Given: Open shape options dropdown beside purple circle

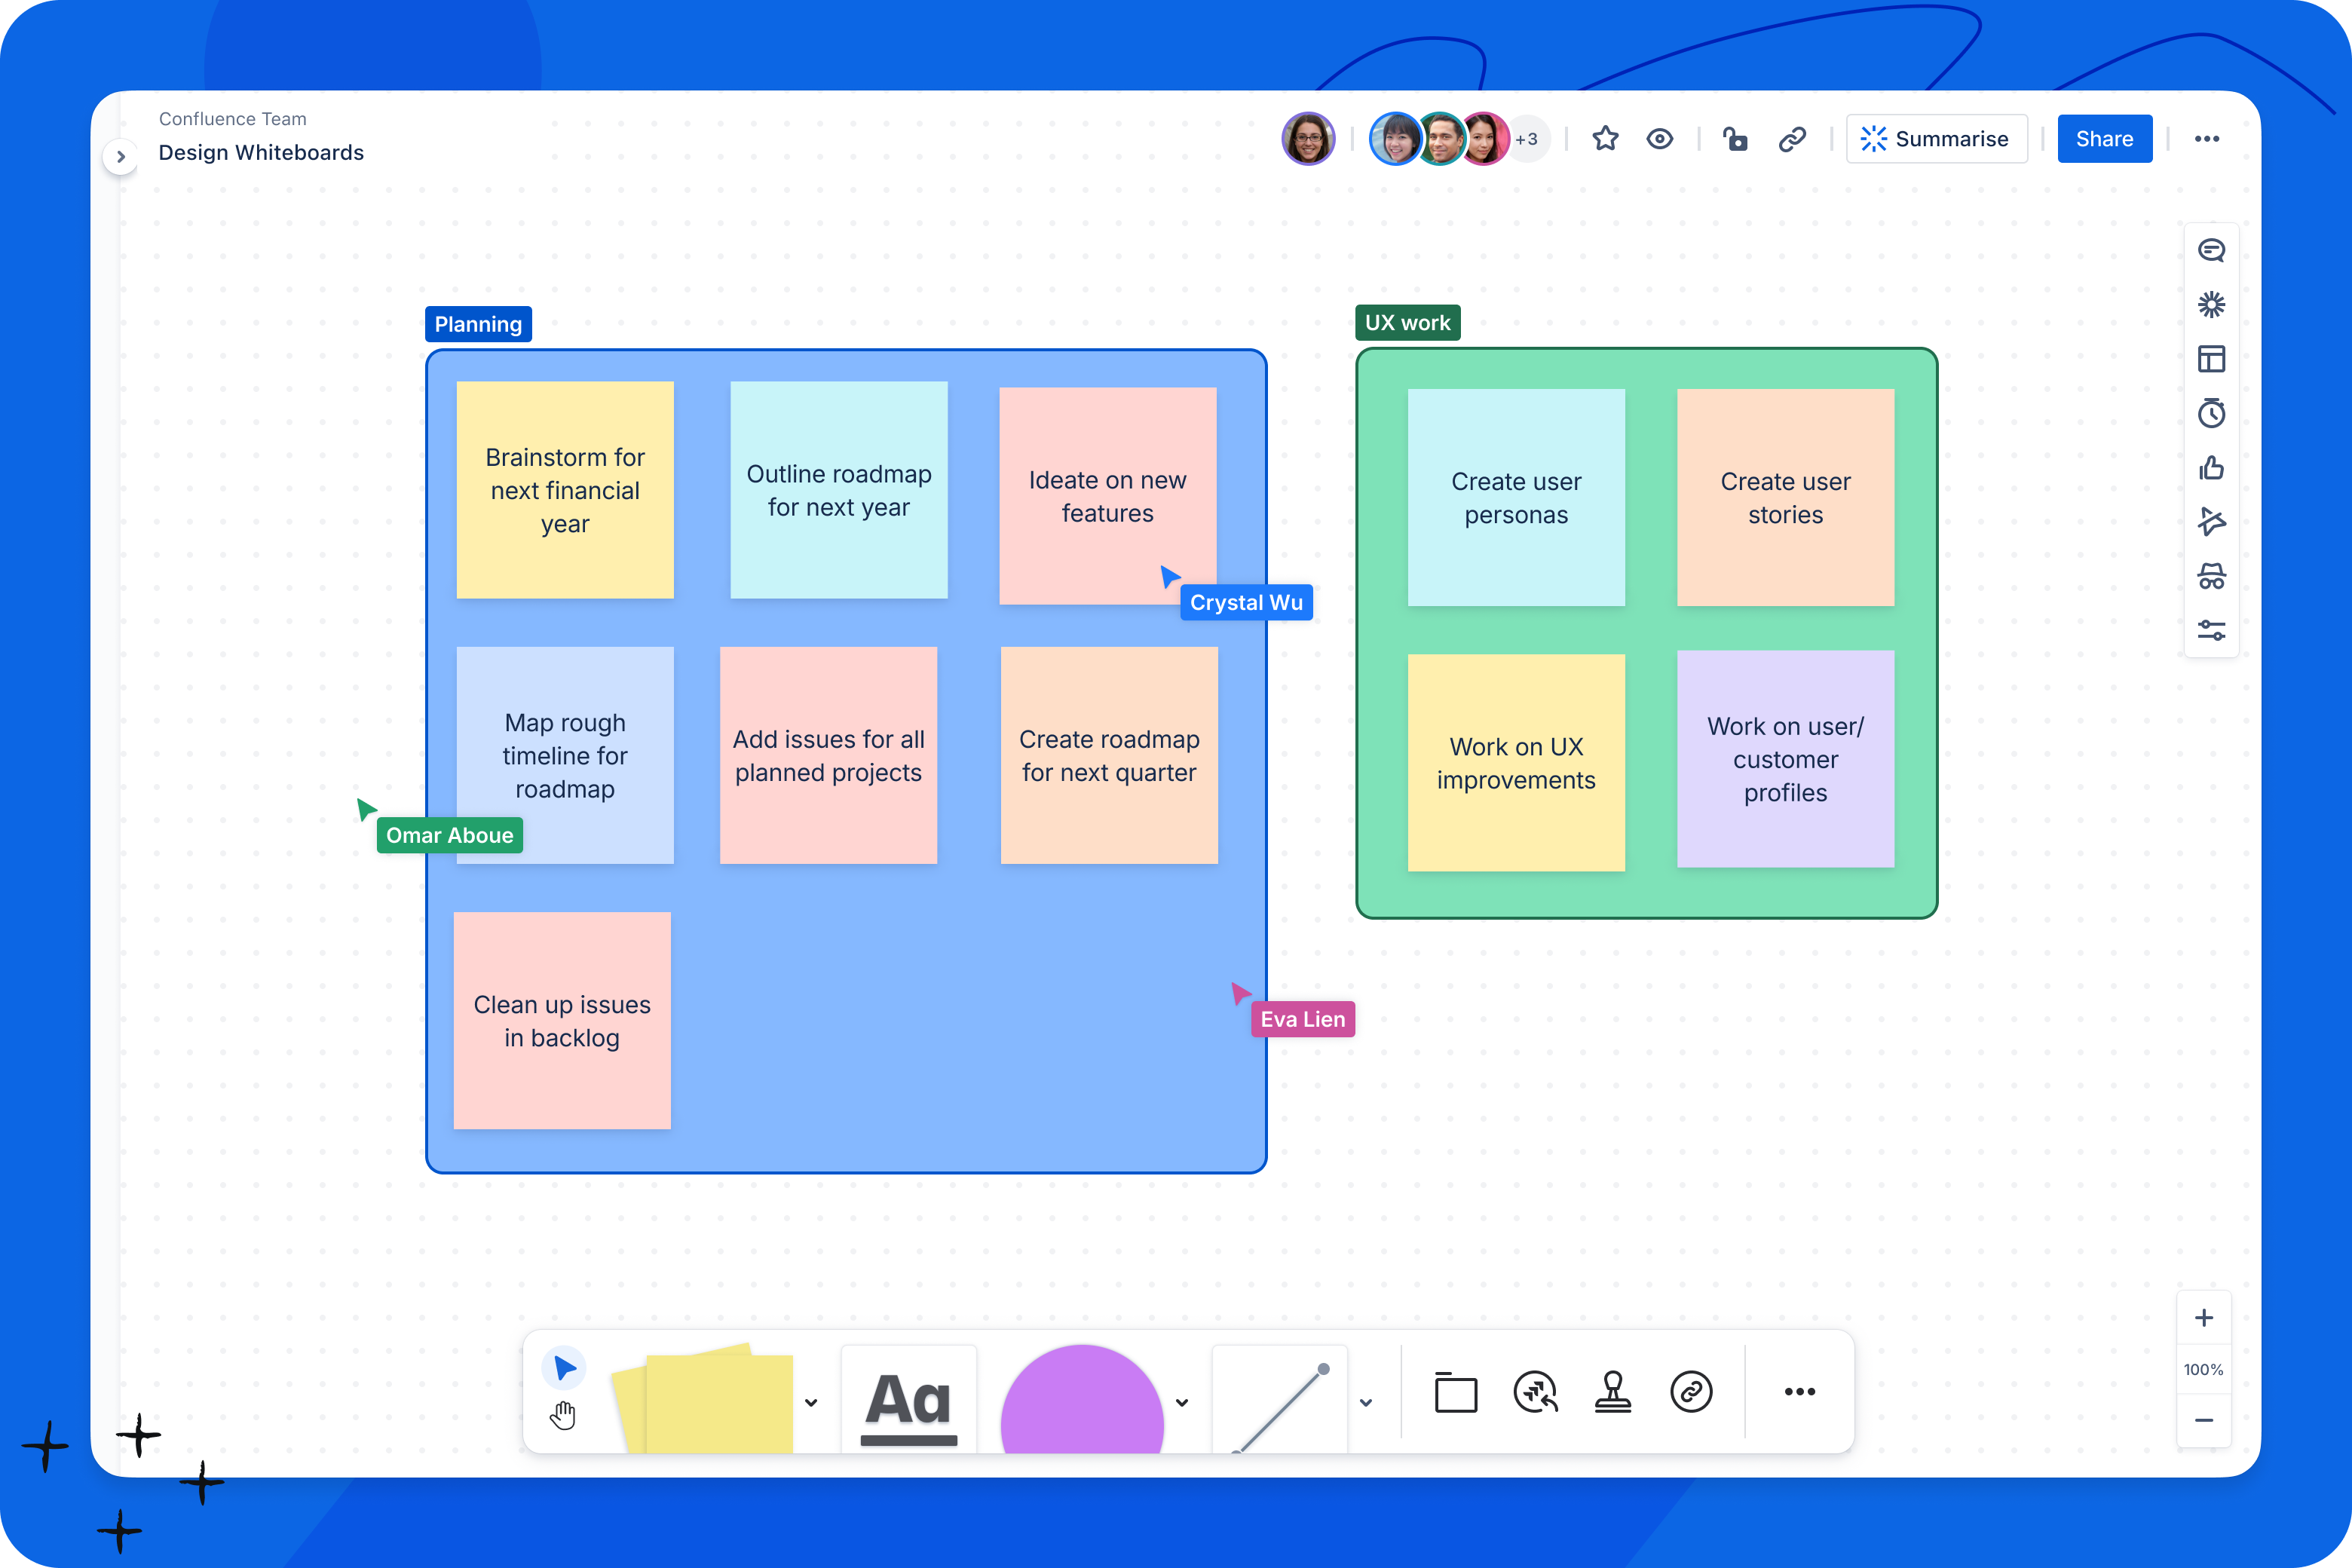Looking at the screenshot, I should [x=1182, y=1402].
